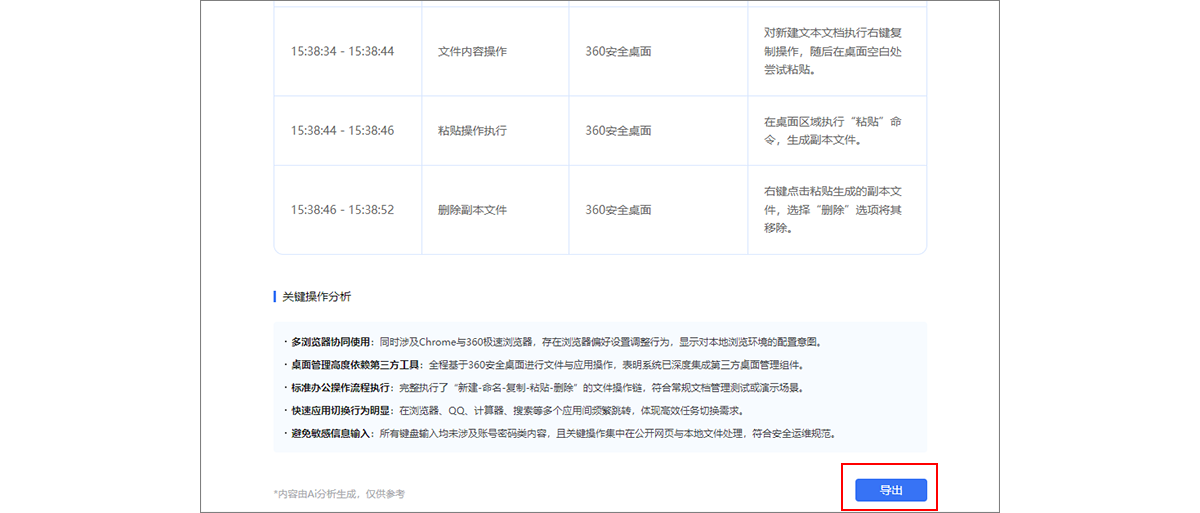Click the 删除副本文件 table cell

point(472,210)
